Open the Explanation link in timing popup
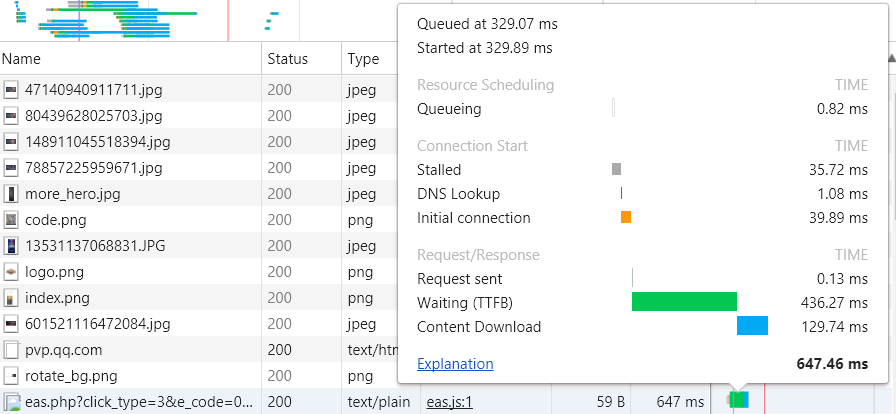The width and height of the screenshot is (896, 414). (x=455, y=364)
